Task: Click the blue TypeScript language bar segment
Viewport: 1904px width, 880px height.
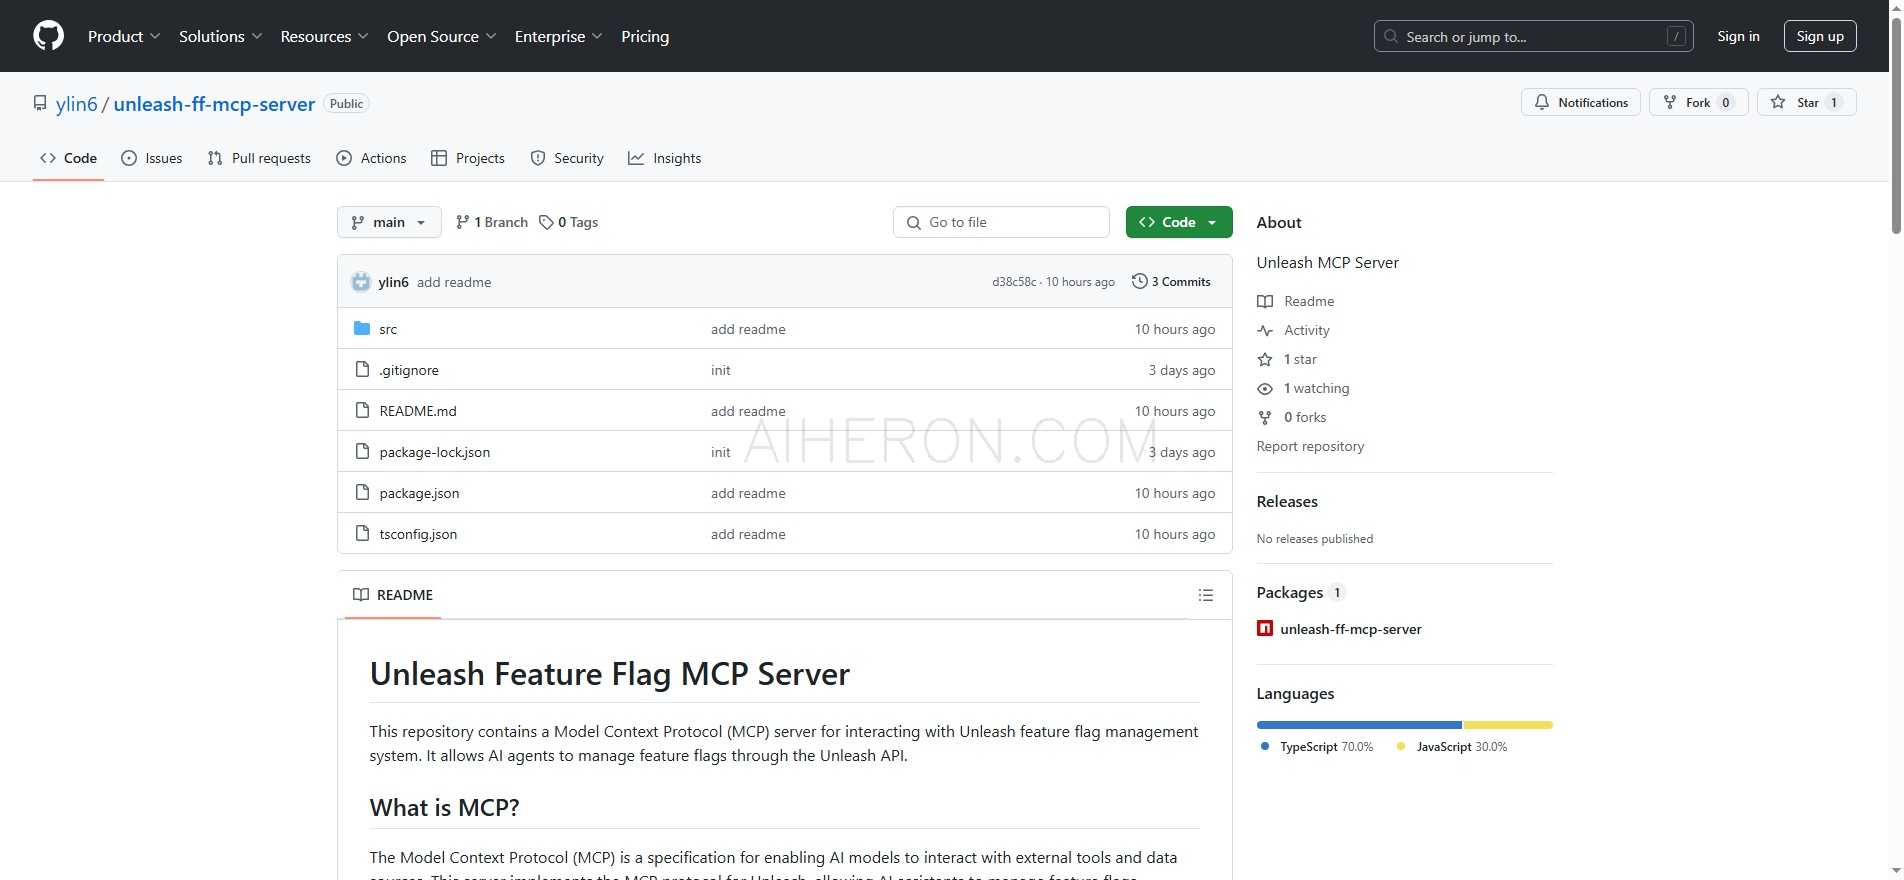Action: (x=1359, y=725)
